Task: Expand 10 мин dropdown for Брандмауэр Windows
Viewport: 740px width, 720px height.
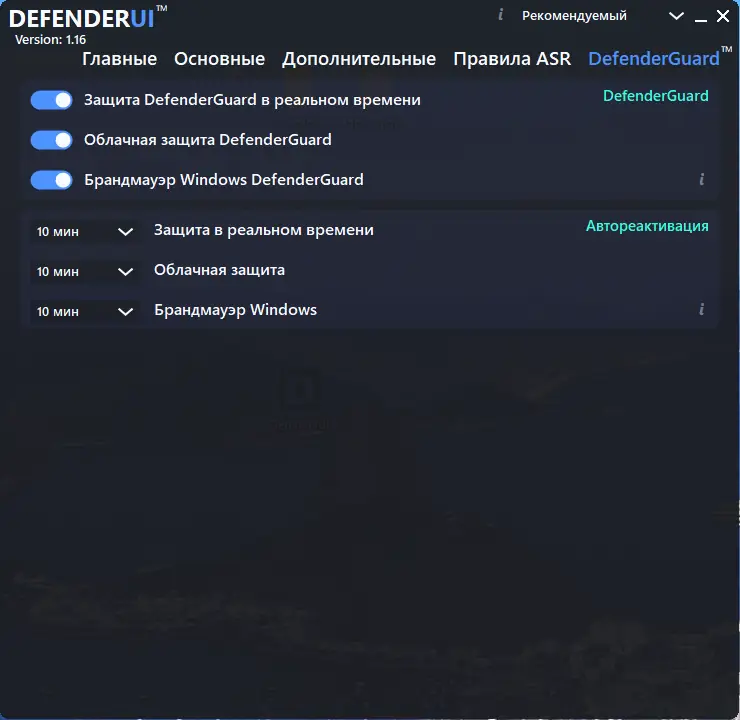Action: (x=85, y=311)
